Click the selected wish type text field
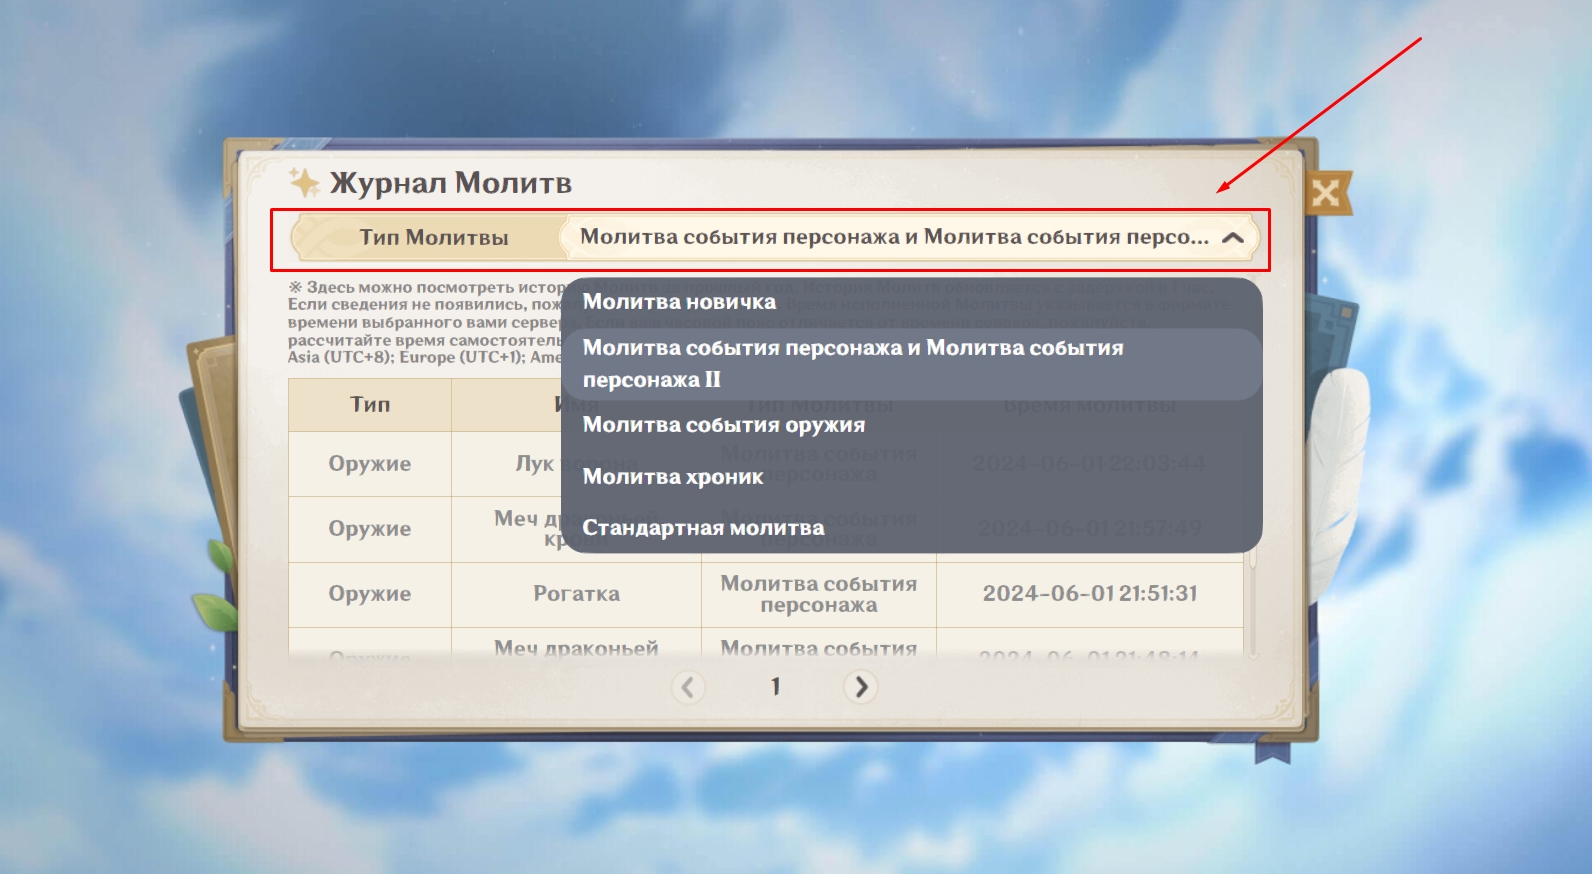 point(893,238)
